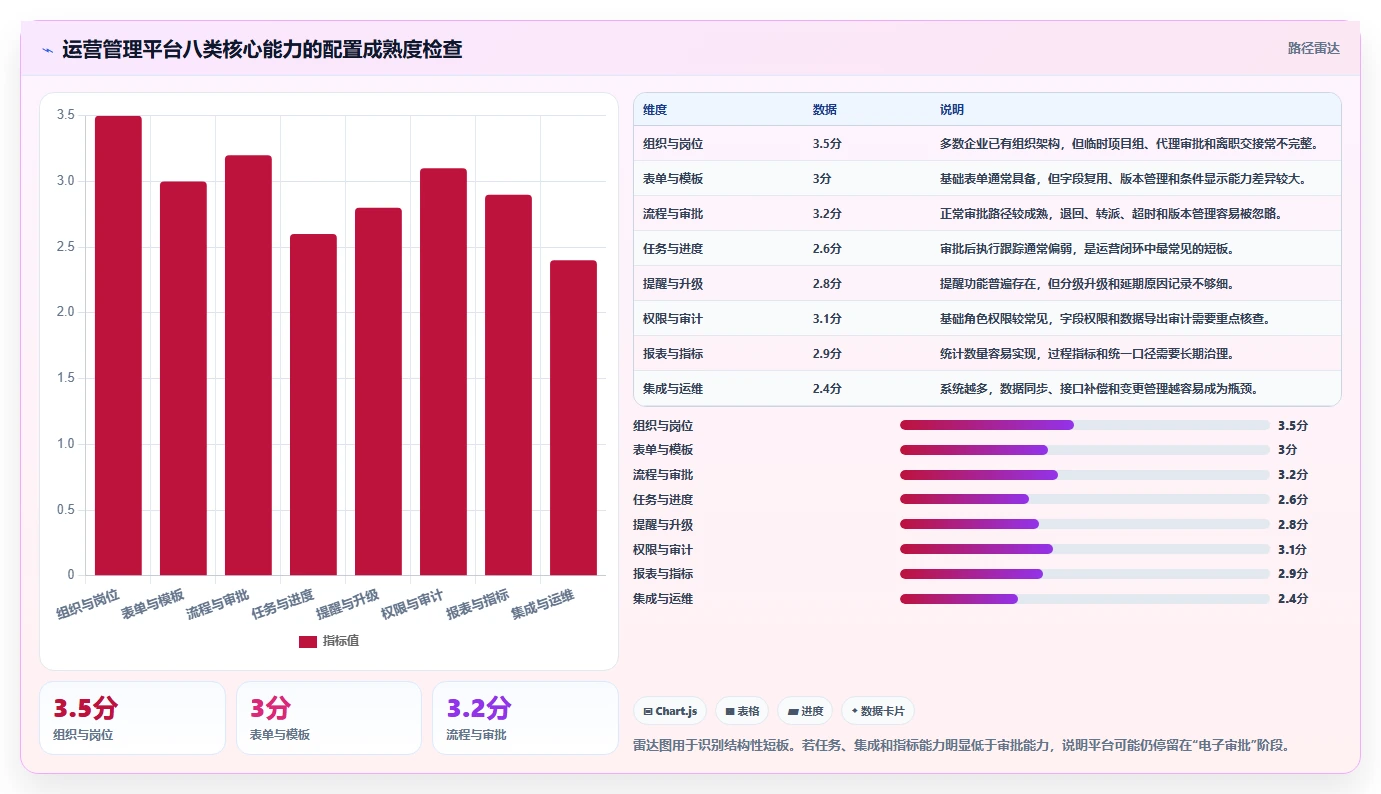1381x794 pixels.
Task: Click the 表单与模板 progress bar
Action: point(1085,450)
